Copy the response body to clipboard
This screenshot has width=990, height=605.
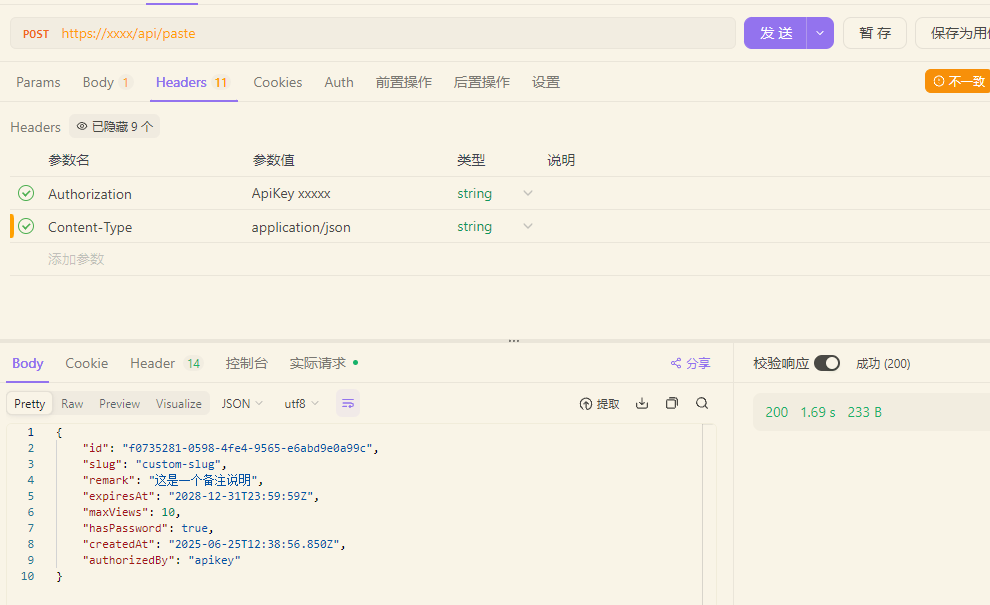[x=672, y=404]
